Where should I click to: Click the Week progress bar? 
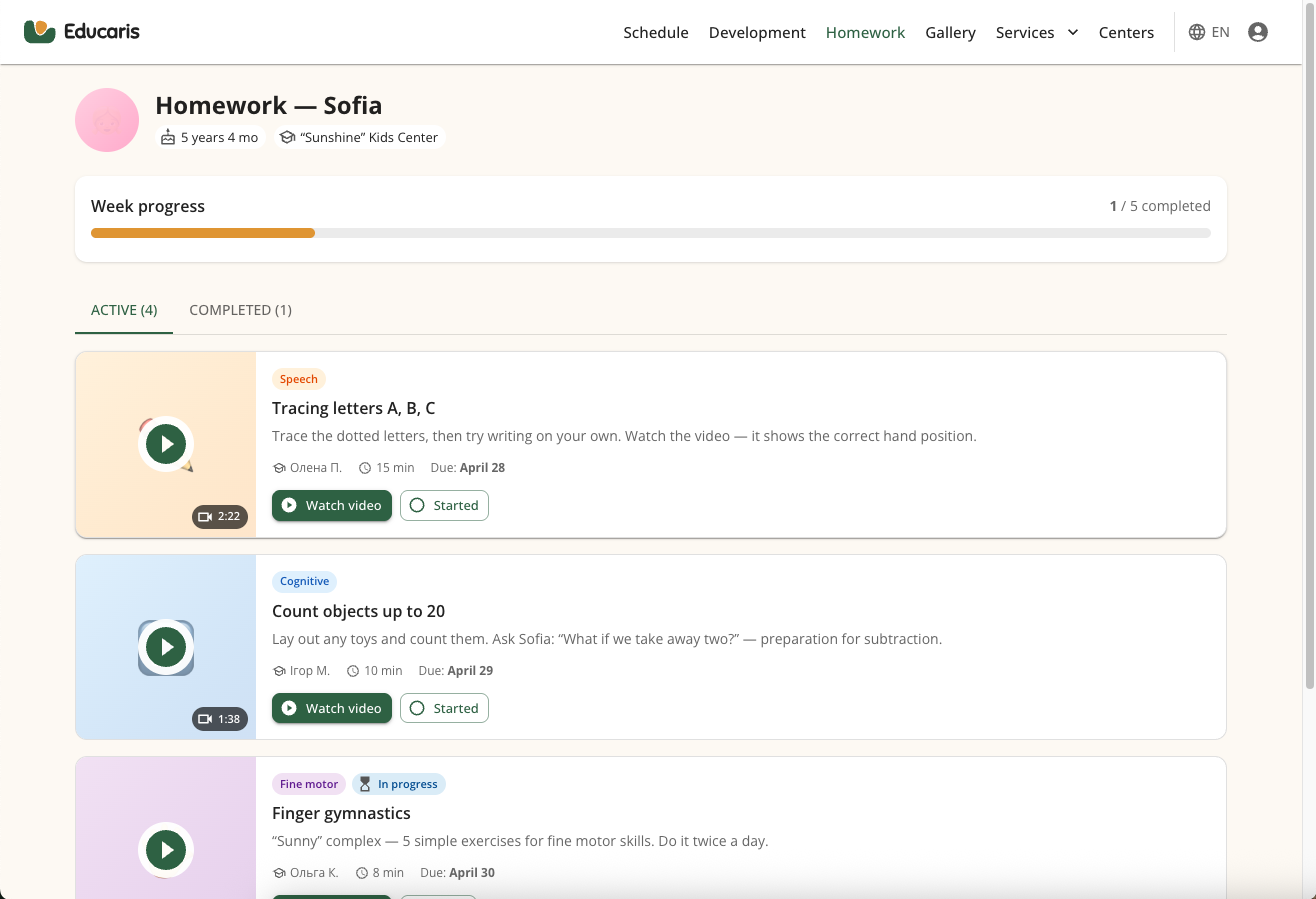[x=650, y=233]
